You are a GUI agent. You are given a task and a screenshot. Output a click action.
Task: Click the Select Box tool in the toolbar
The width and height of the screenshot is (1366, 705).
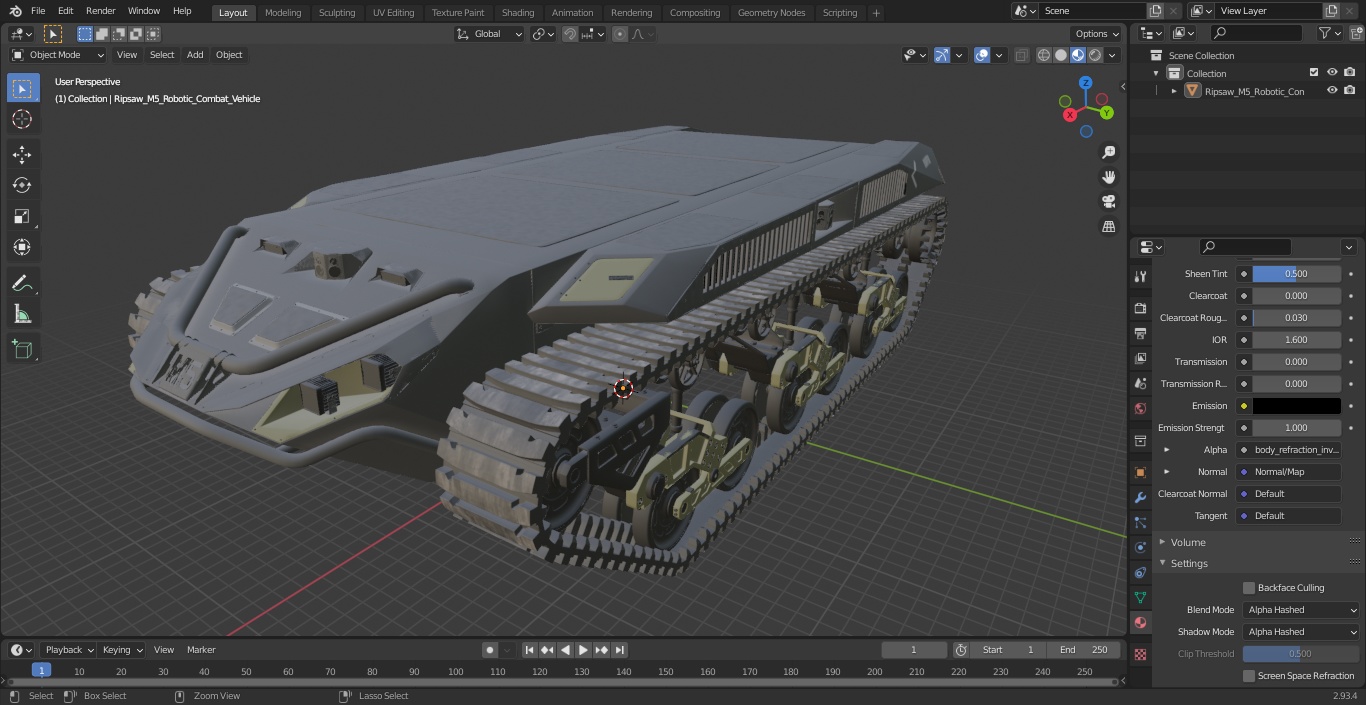tap(22, 88)
